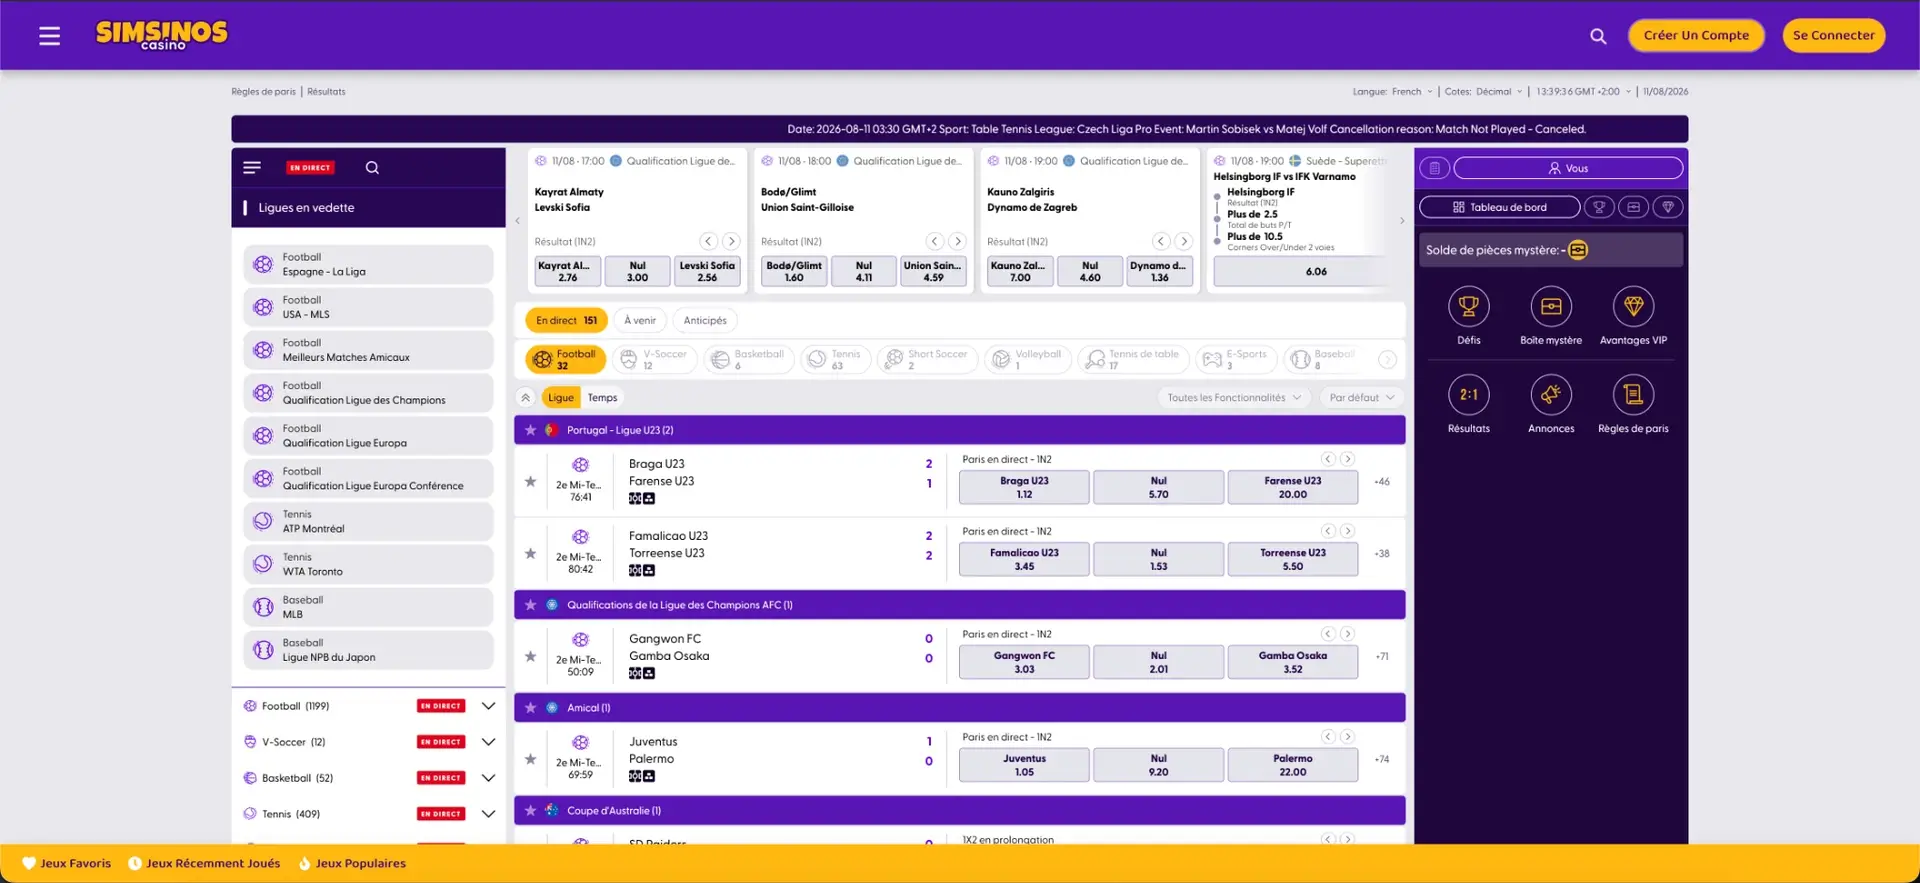Open the hamburger main menu
Screen dimensions: 1920x883
[49, 36]
